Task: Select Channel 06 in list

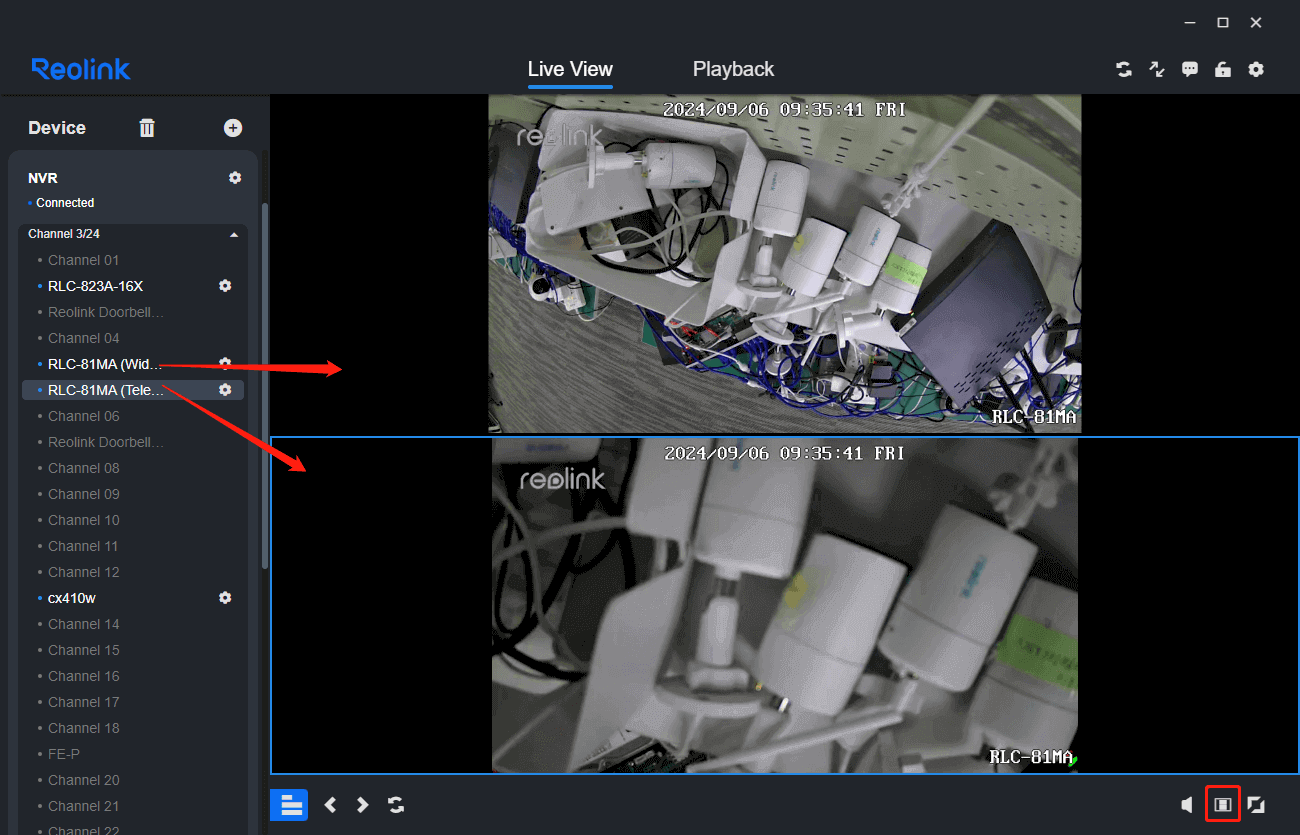Action: [x=83, y=416]
